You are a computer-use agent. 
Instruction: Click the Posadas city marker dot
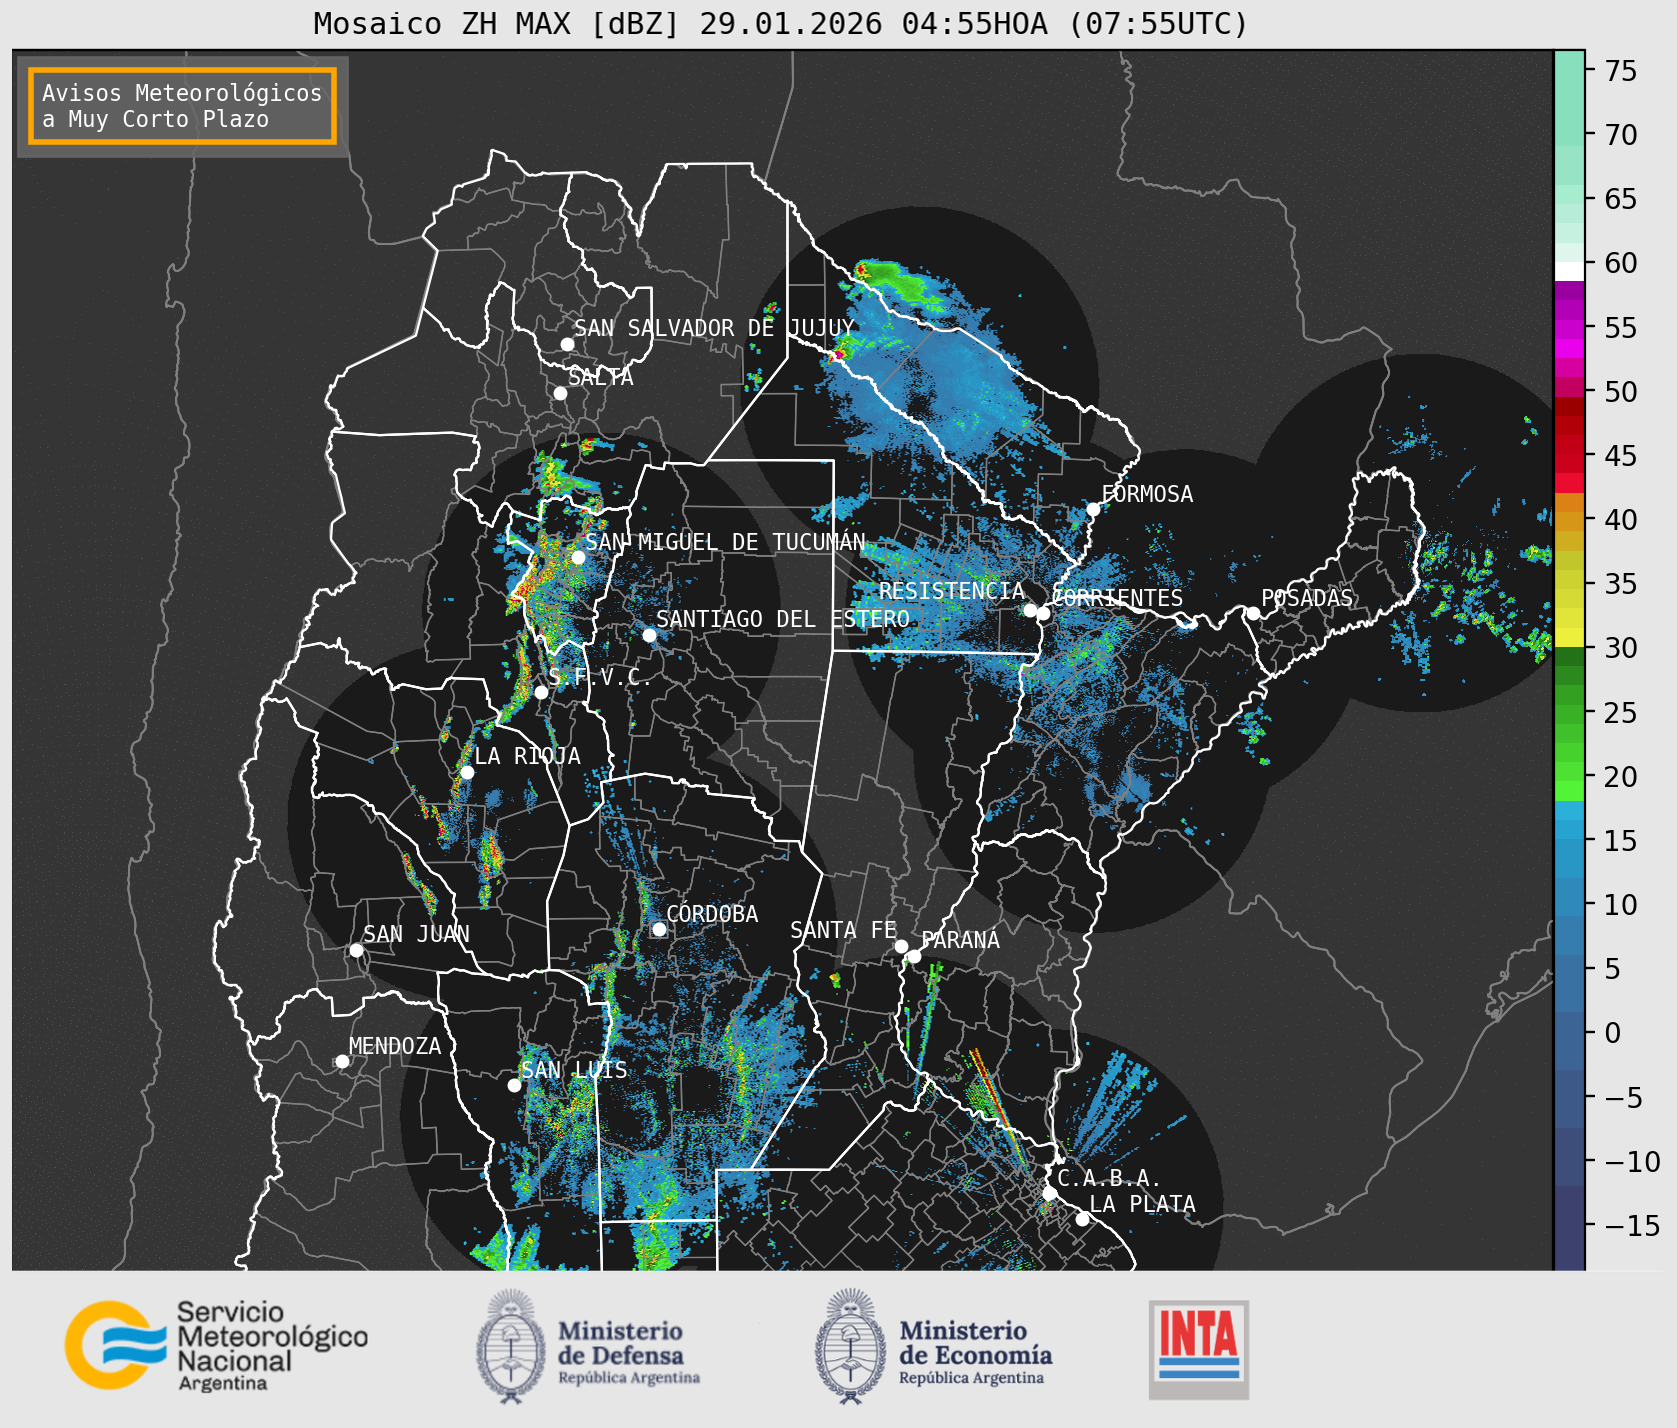click(x=1253, y=613)
